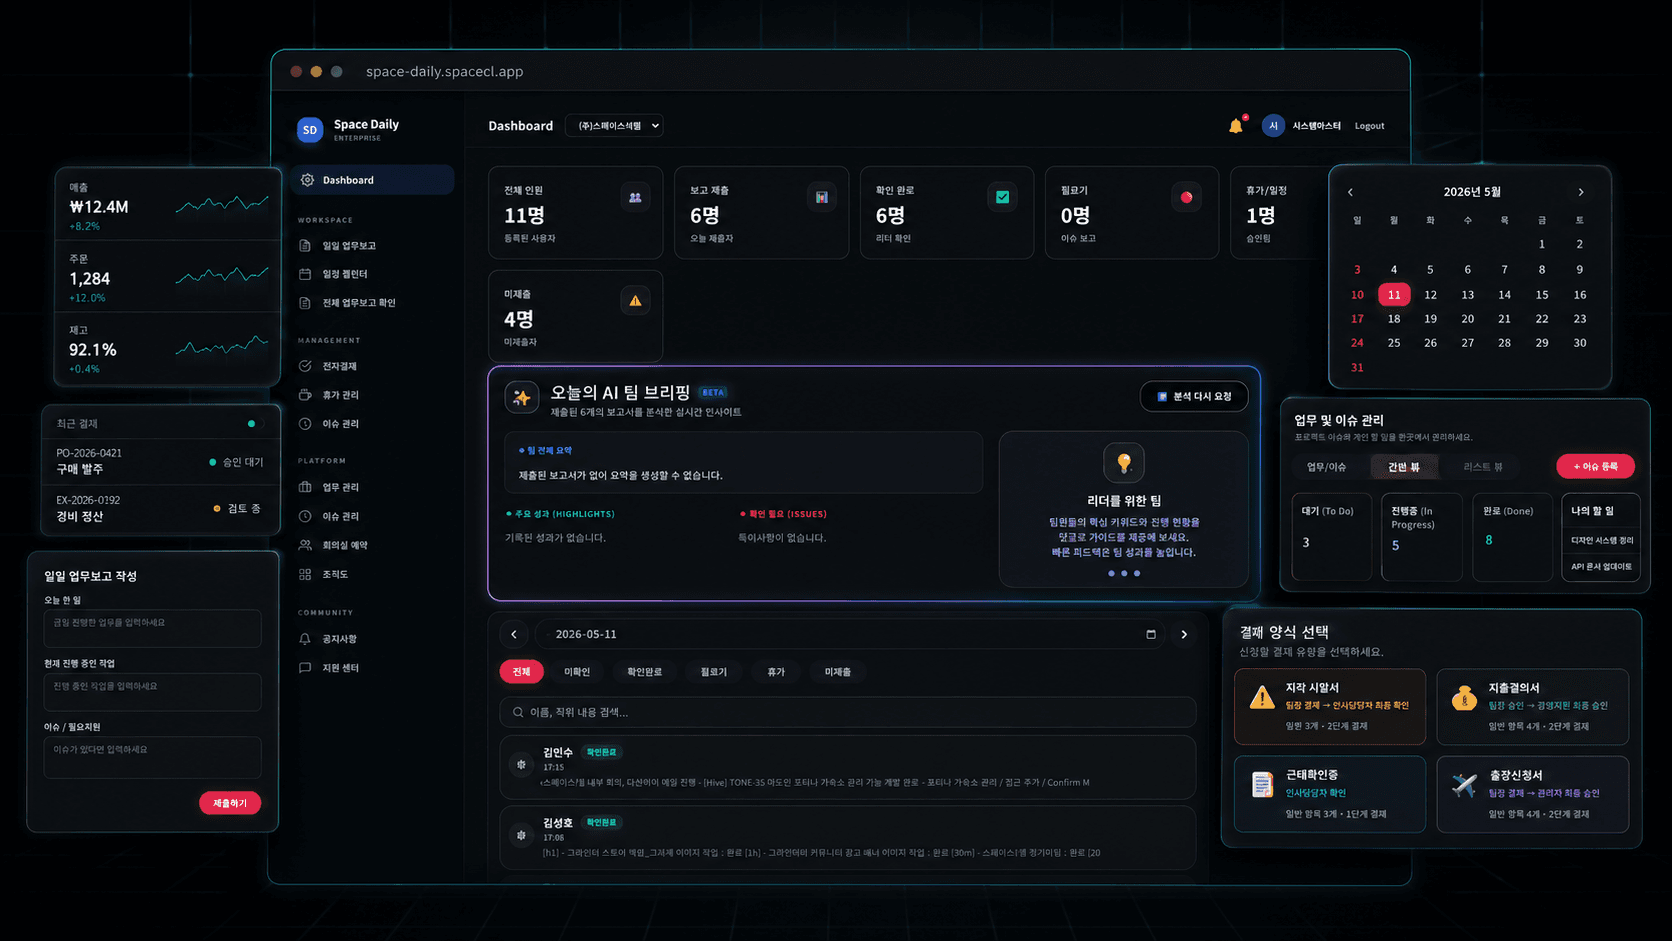Image resolution: width=1672 pixels, height=941 pixels.
Task: Toggle the green status dot on 최근 결제
Action: pyautogui.click(x=251, y=424)
